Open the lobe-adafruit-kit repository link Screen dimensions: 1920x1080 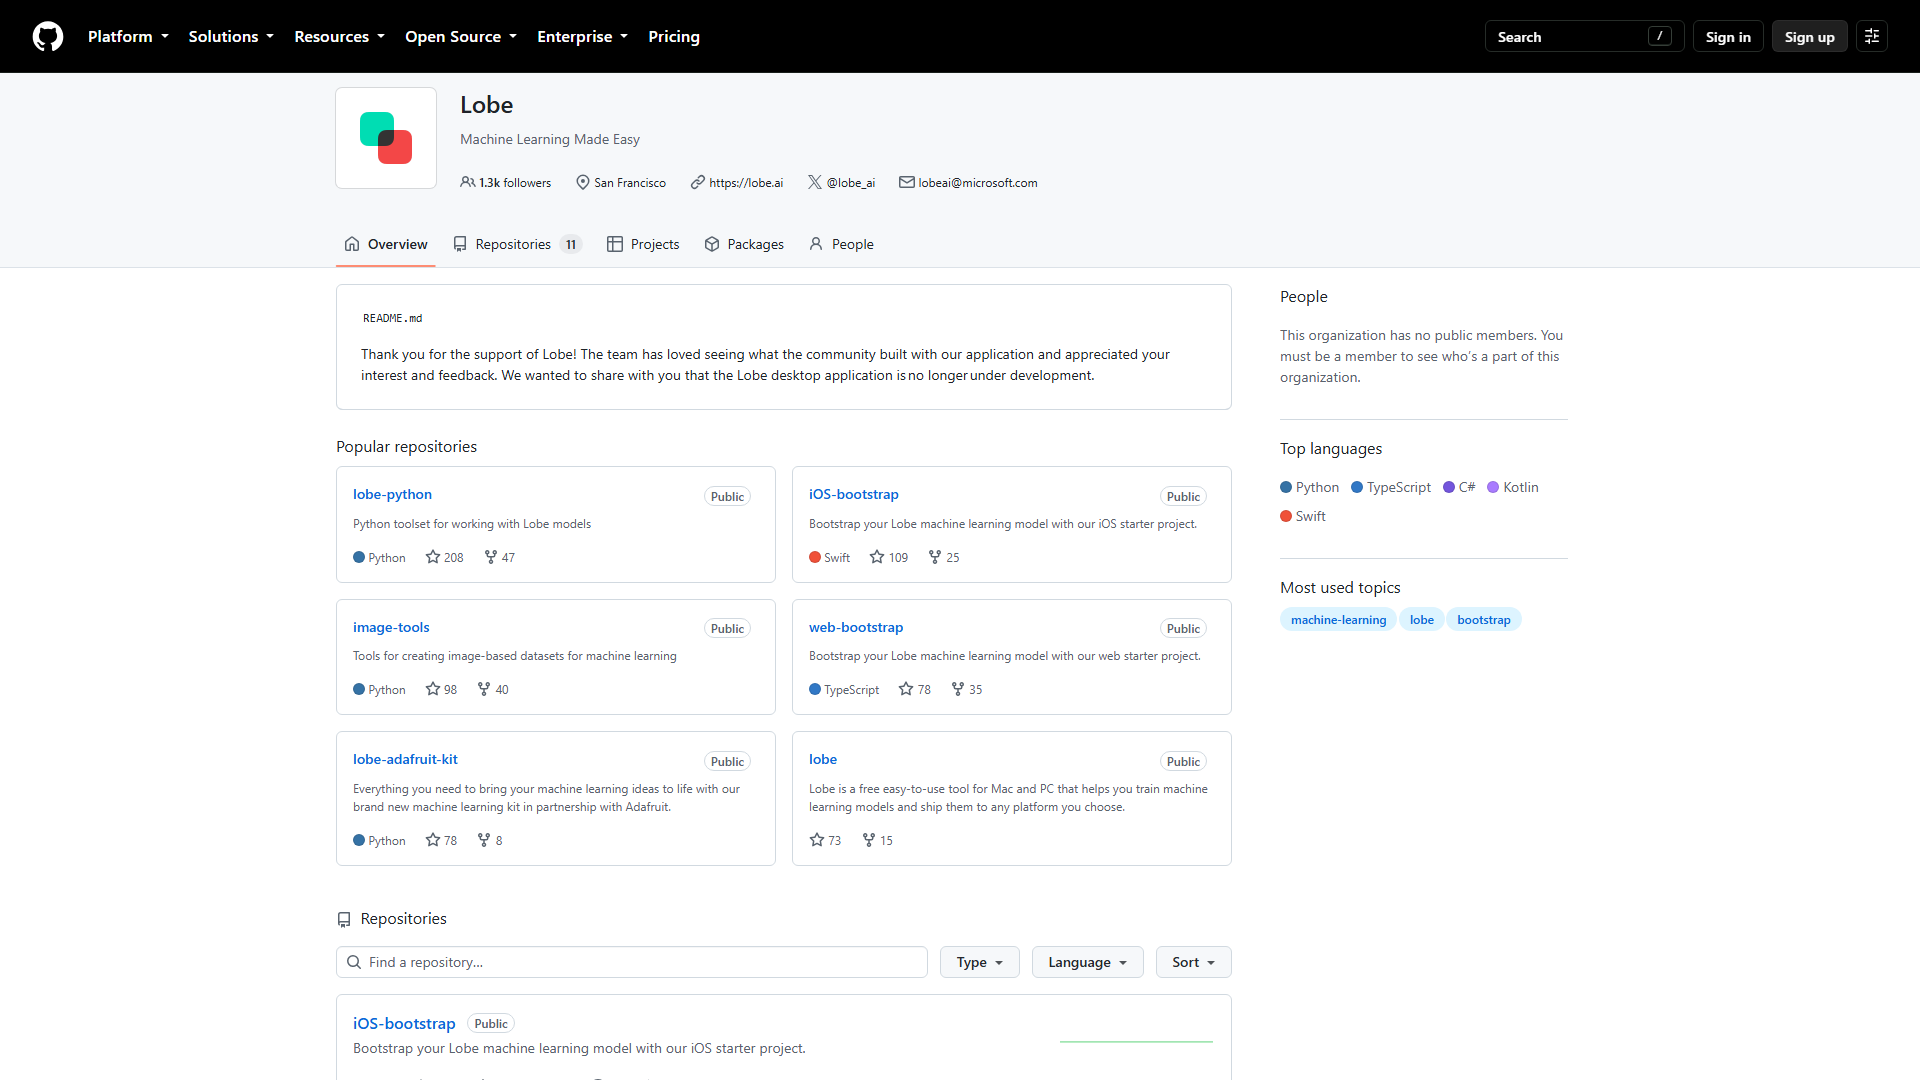point(405,759)
